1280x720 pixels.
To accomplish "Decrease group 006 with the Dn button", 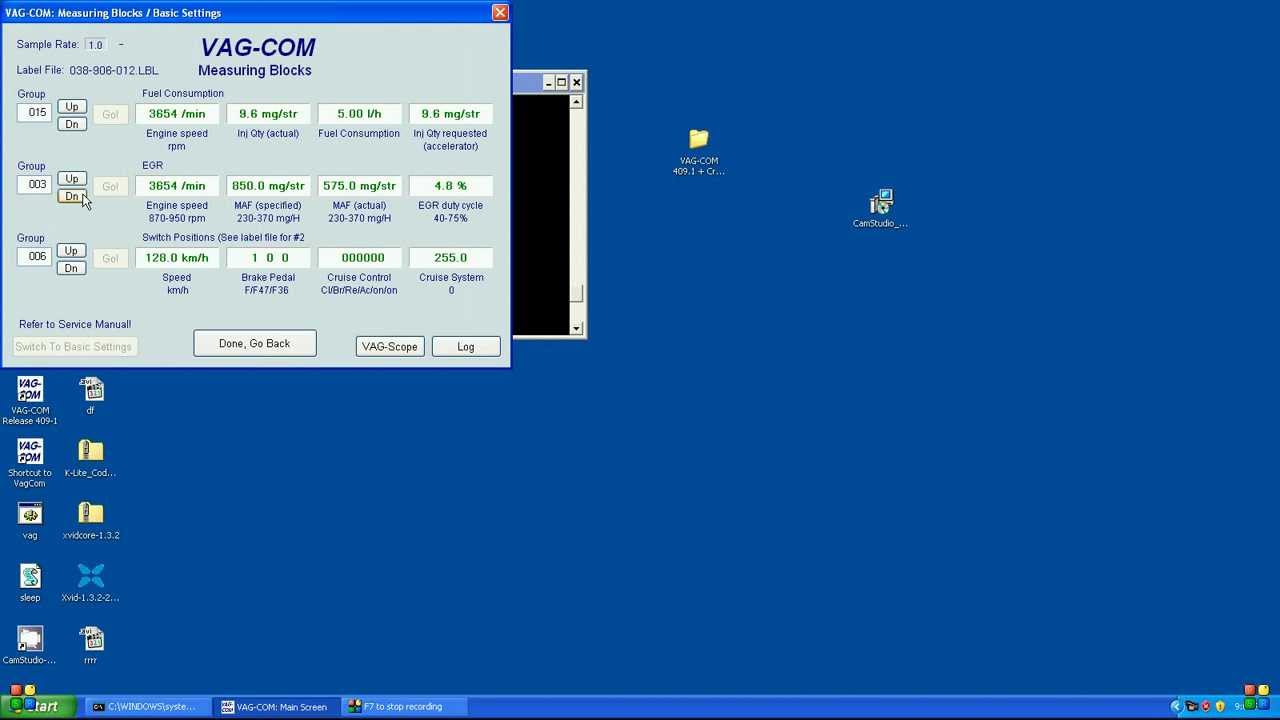I will (71, 268).
